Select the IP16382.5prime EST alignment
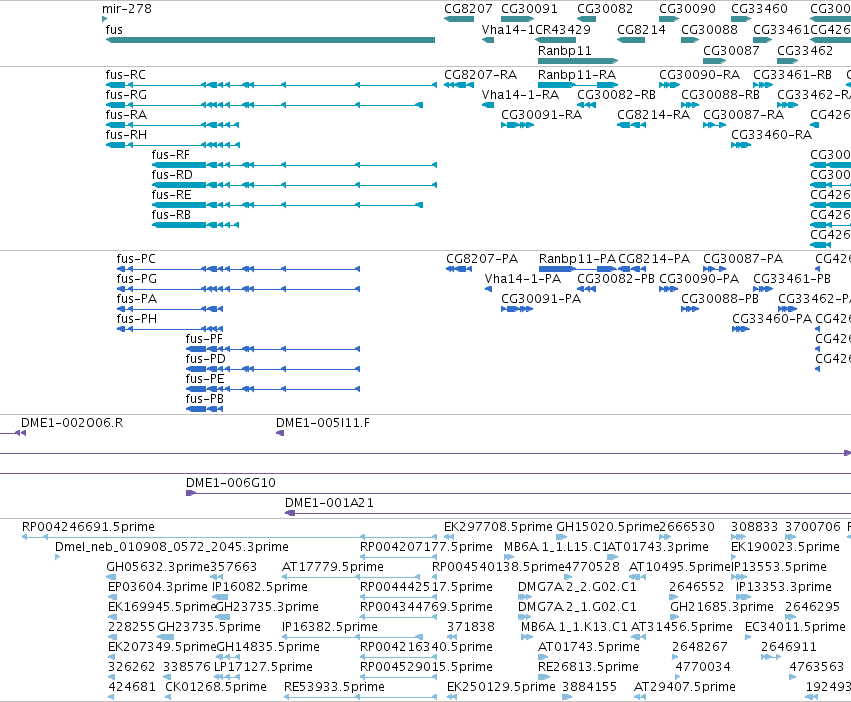 pos(352,637)
